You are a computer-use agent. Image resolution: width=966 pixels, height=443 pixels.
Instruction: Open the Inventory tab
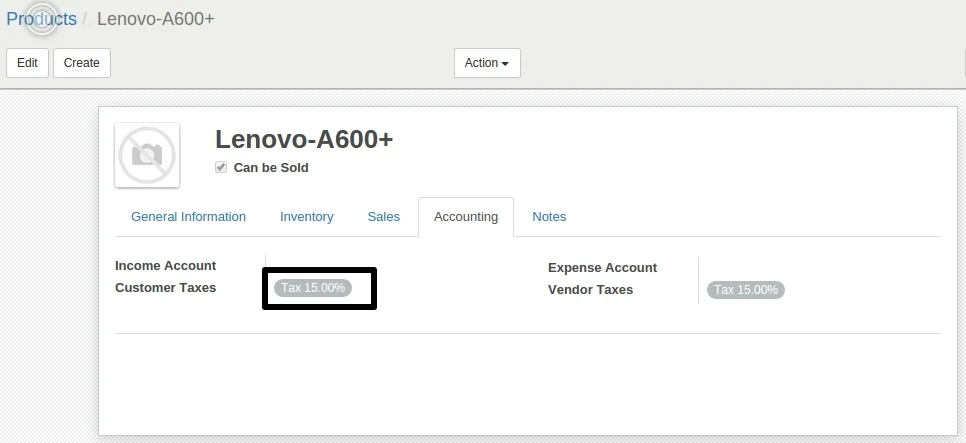[306, 217]
